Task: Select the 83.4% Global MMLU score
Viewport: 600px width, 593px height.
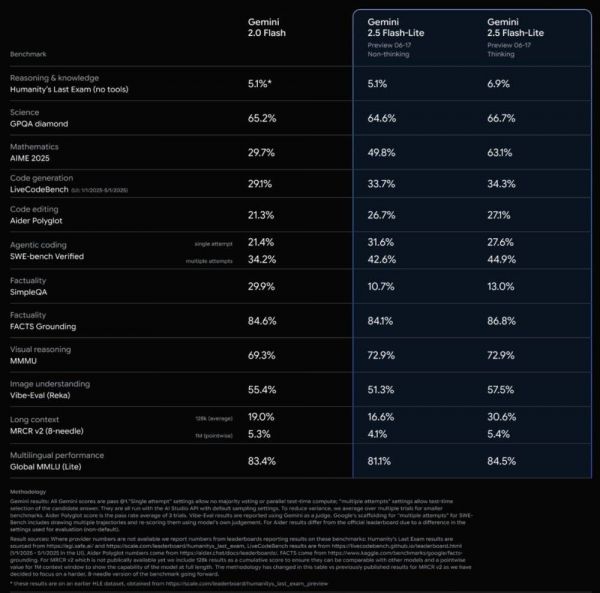Action: [264, 460]
